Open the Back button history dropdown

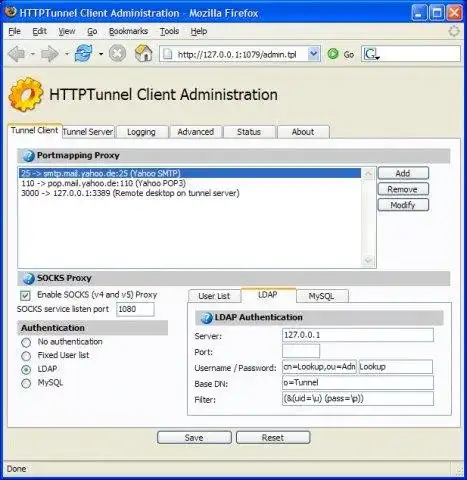point(33,54)
